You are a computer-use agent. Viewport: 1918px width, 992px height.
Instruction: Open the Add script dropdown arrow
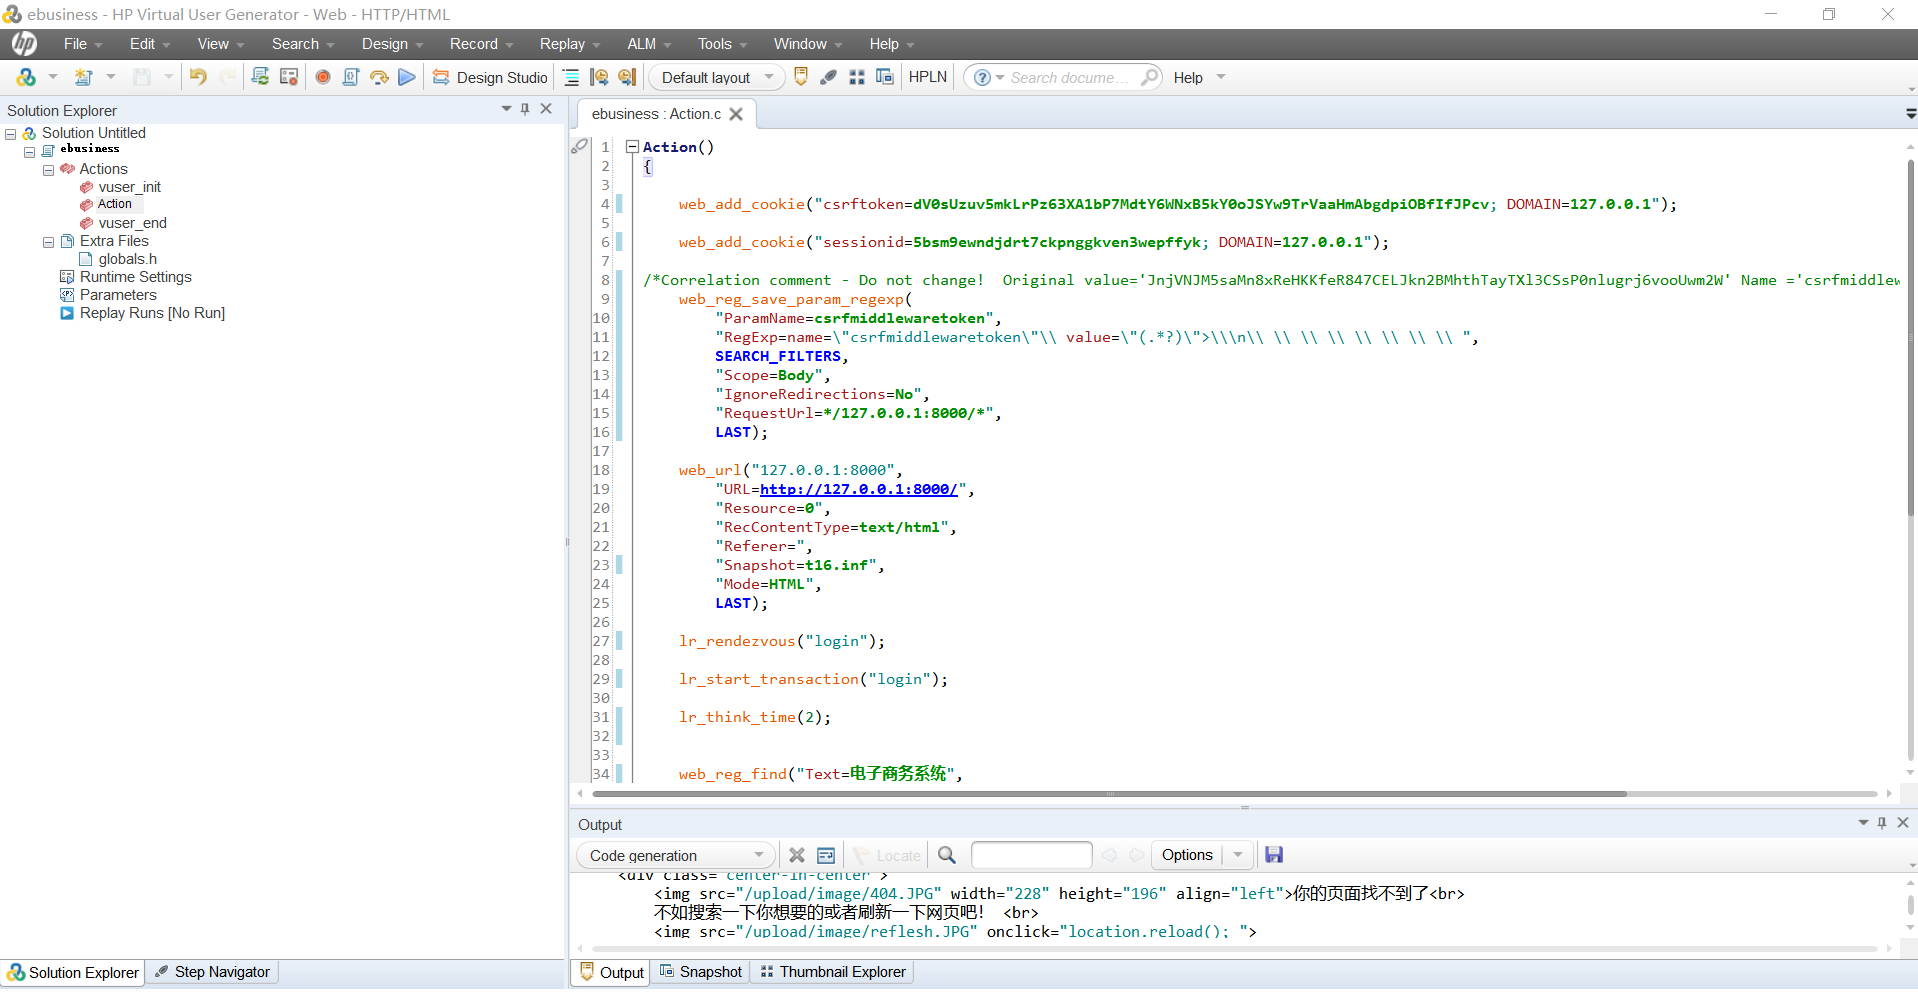pyautogui.click(x=111, y=77)
